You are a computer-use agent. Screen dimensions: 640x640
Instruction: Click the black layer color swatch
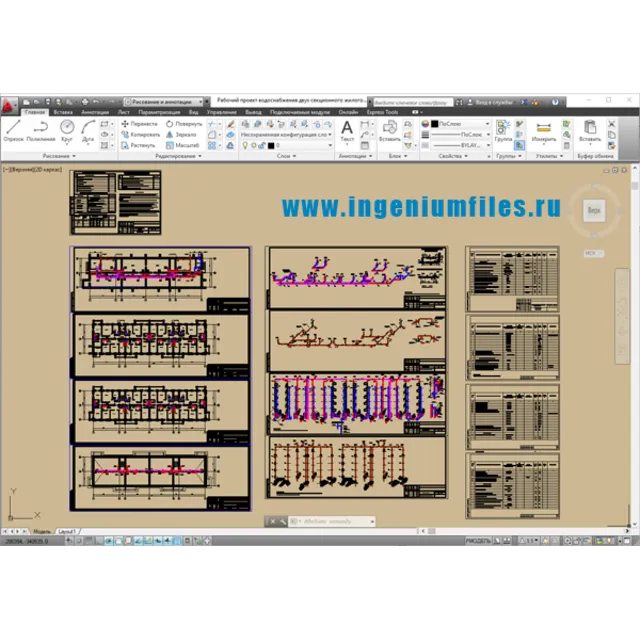click(271, 145)
